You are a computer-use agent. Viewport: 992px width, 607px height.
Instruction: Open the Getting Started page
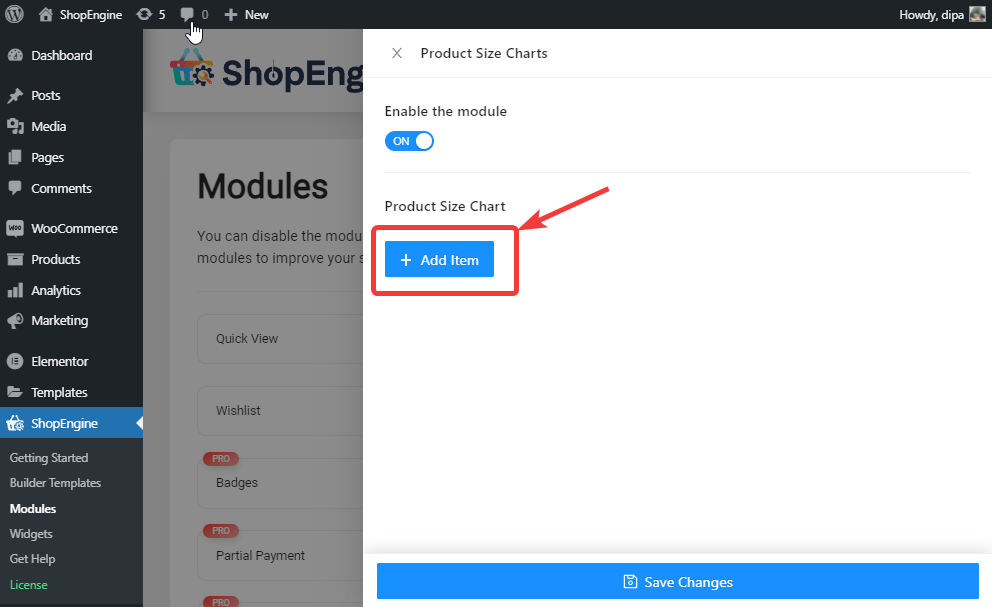(49, 458)
